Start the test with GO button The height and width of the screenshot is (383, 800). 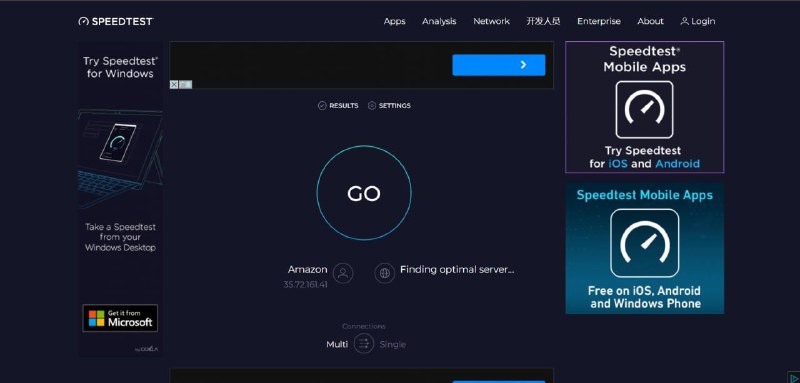pyautogui.click(x=364, y=193)
